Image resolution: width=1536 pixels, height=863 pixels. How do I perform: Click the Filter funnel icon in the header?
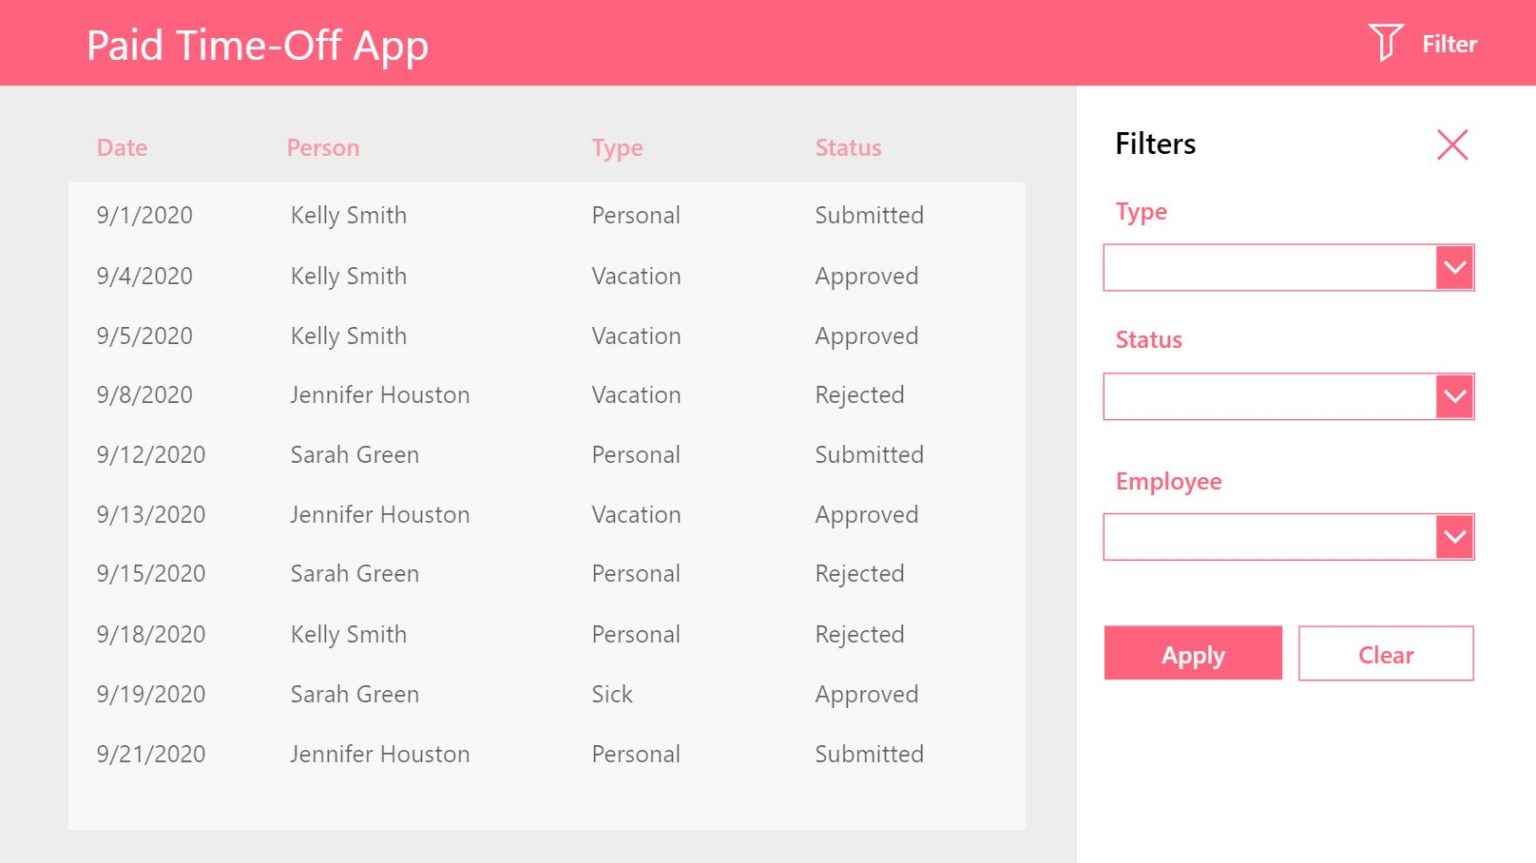(x=1384, y=43)
